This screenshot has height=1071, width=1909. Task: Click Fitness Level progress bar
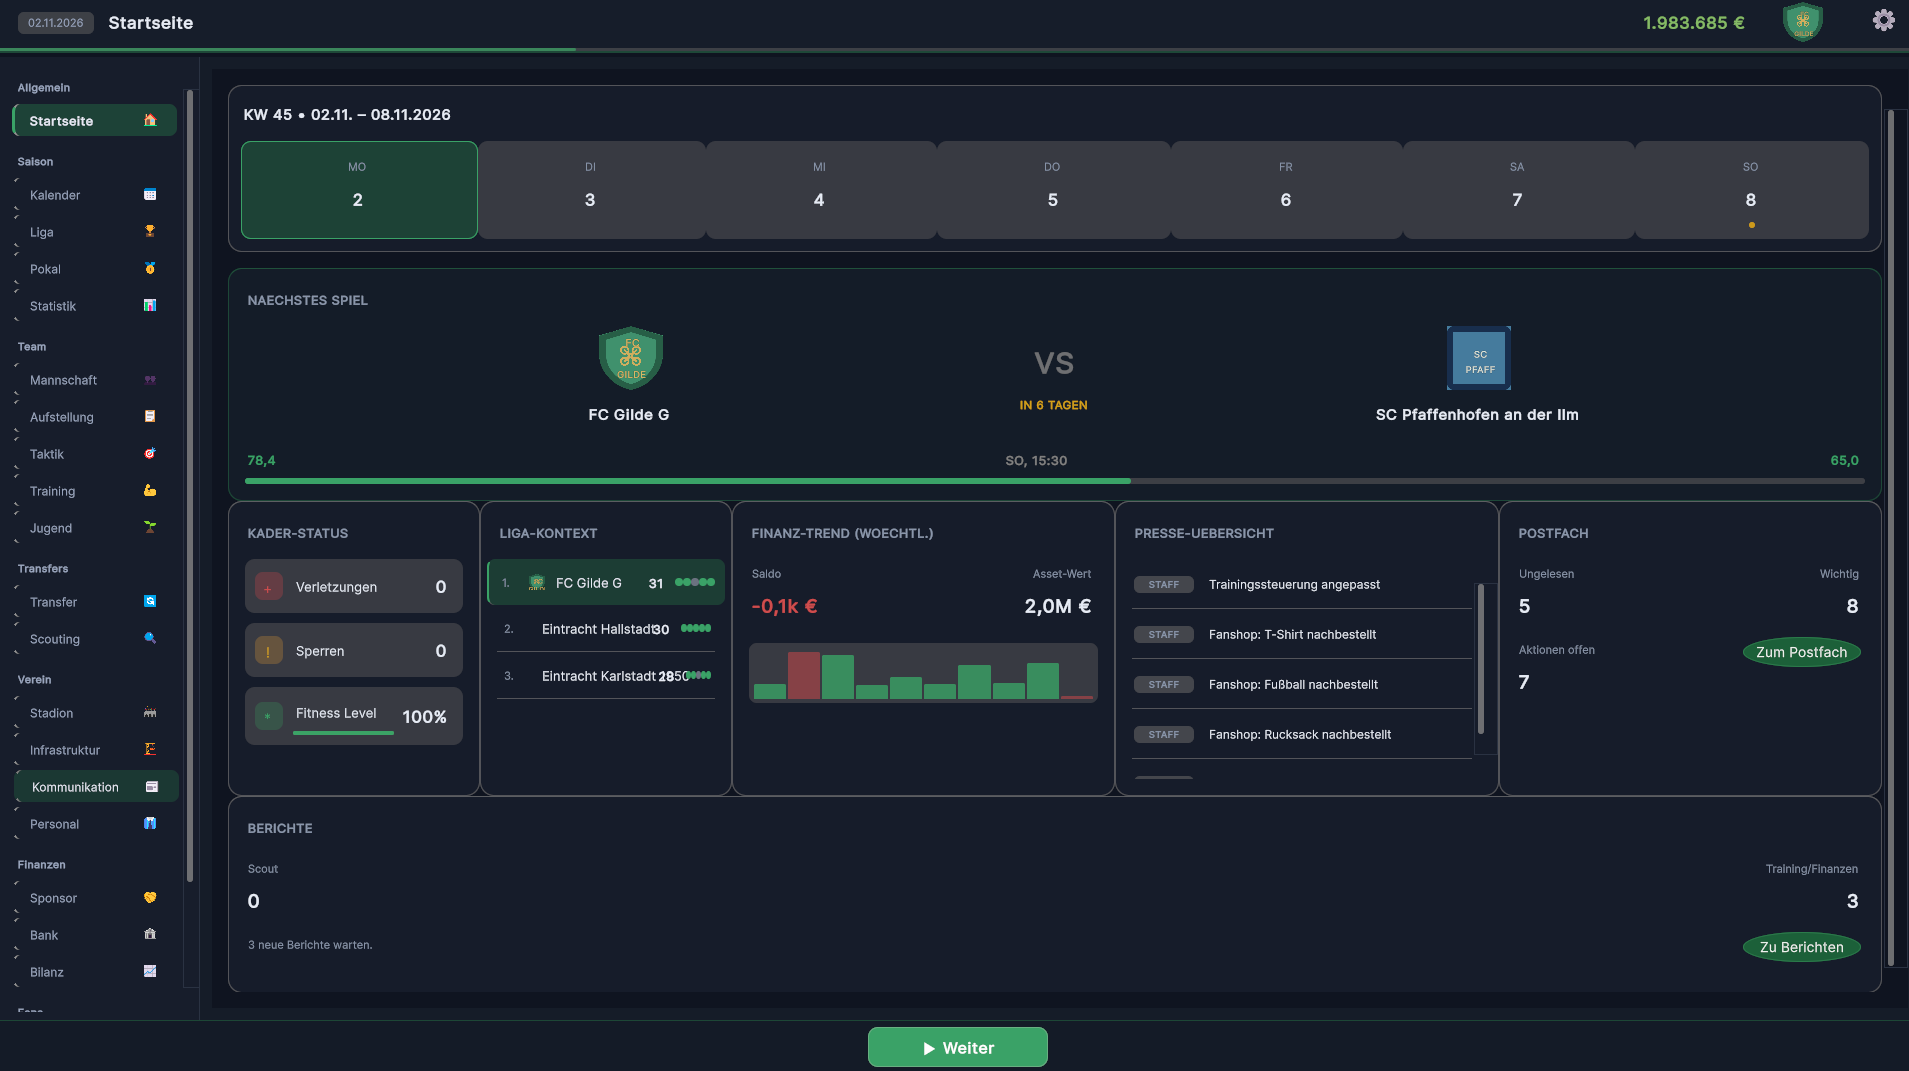[x=343, y=733]
